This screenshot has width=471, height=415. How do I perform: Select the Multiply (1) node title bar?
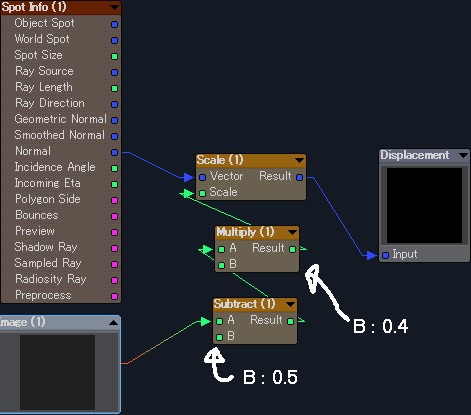[x=257, y=232]
